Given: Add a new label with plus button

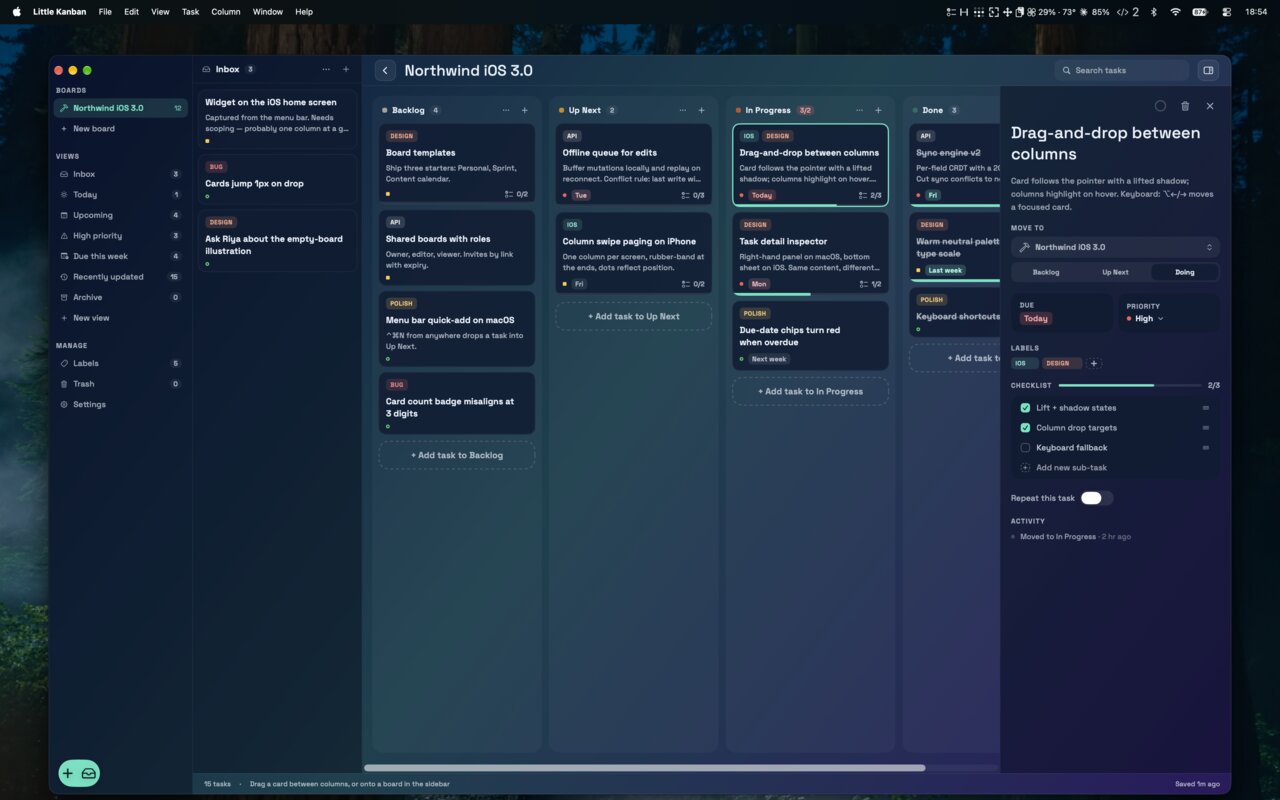Looking at the screenshot, I should click(x=1094, y=364).
